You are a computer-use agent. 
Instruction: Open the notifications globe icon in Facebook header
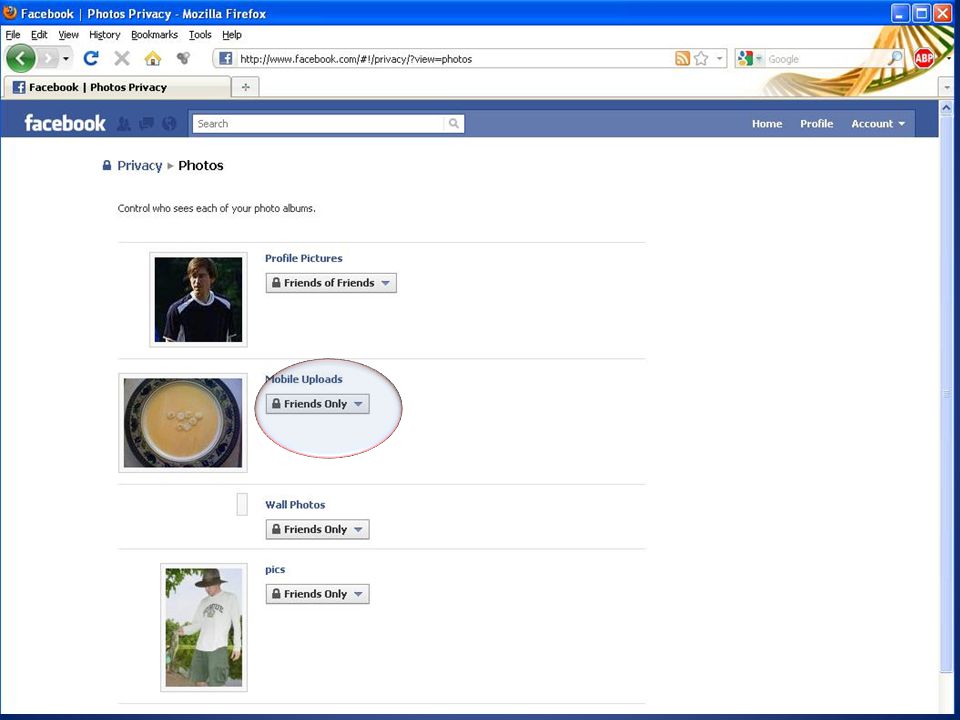169,124
